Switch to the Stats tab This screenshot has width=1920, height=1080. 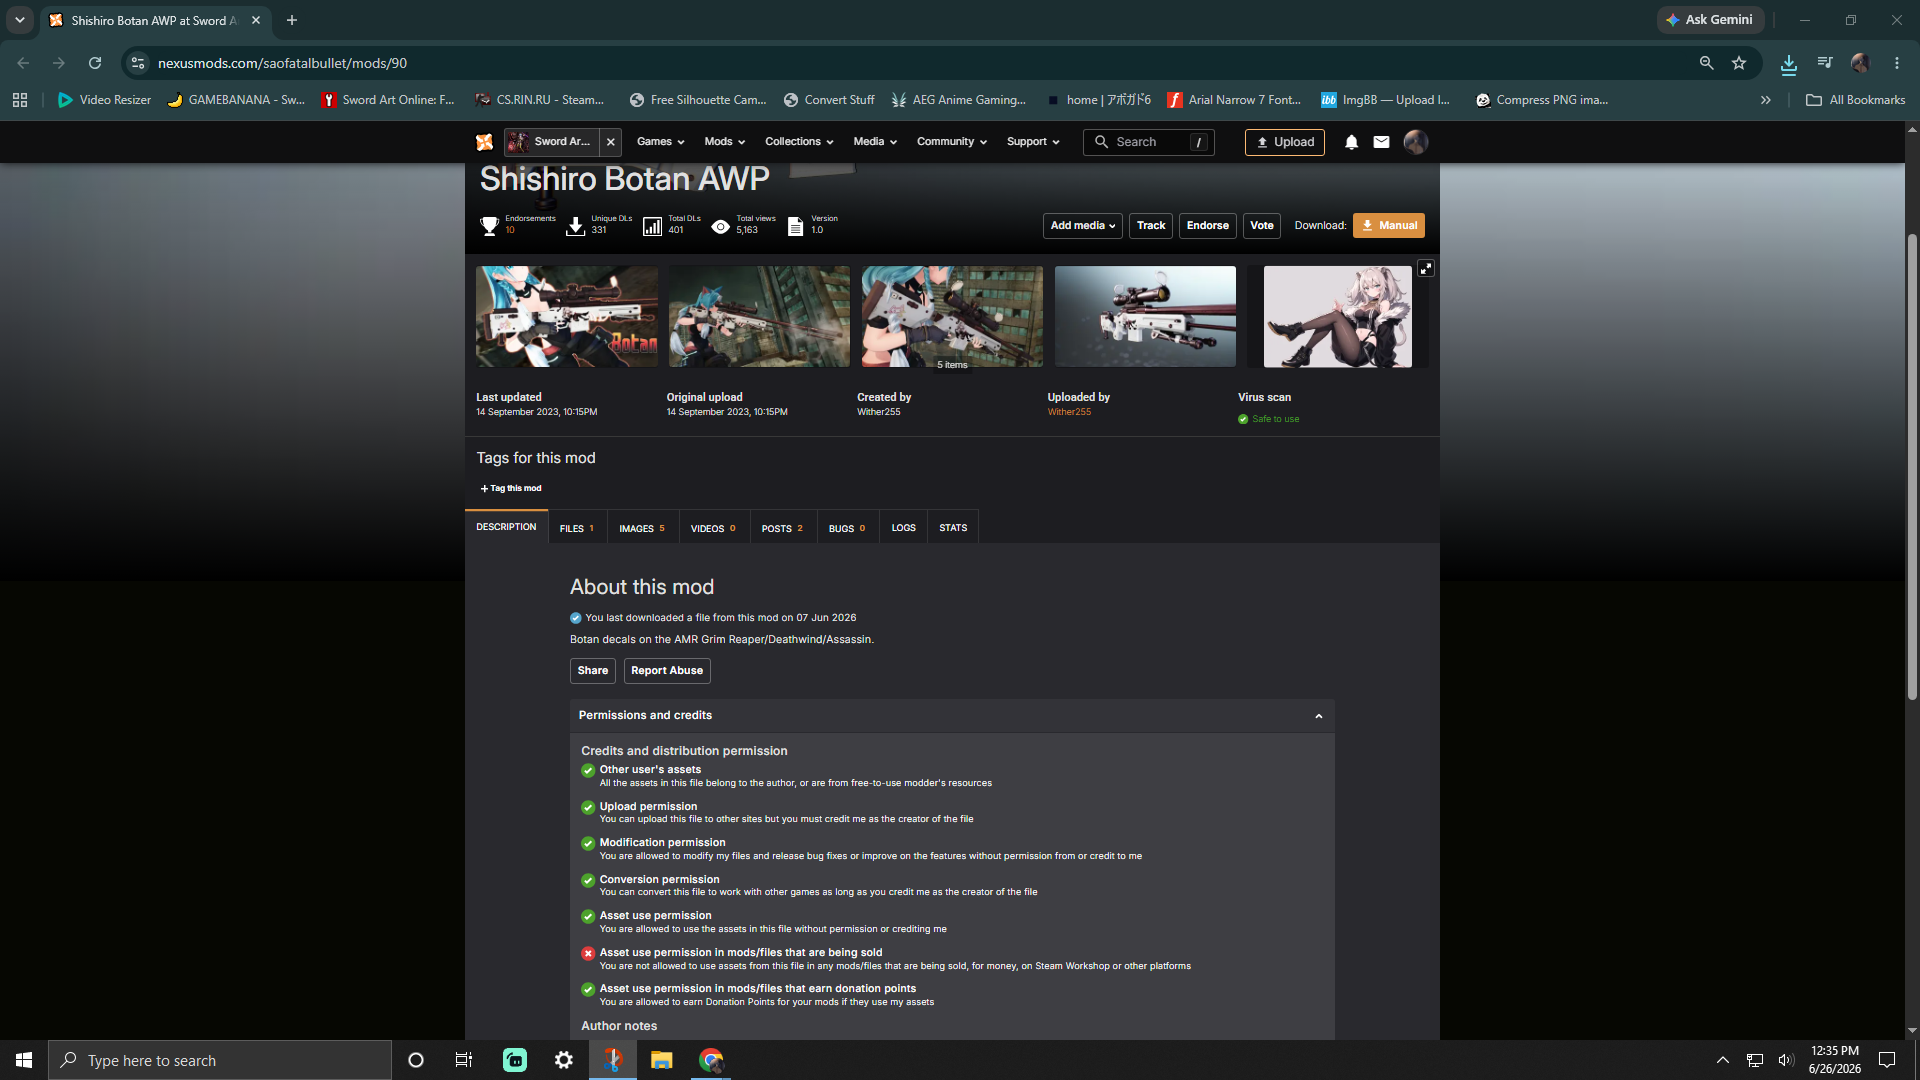click(x=953, y=528)
